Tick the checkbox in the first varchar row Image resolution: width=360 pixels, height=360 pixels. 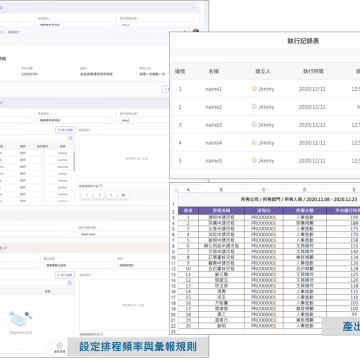pos(42,153)
